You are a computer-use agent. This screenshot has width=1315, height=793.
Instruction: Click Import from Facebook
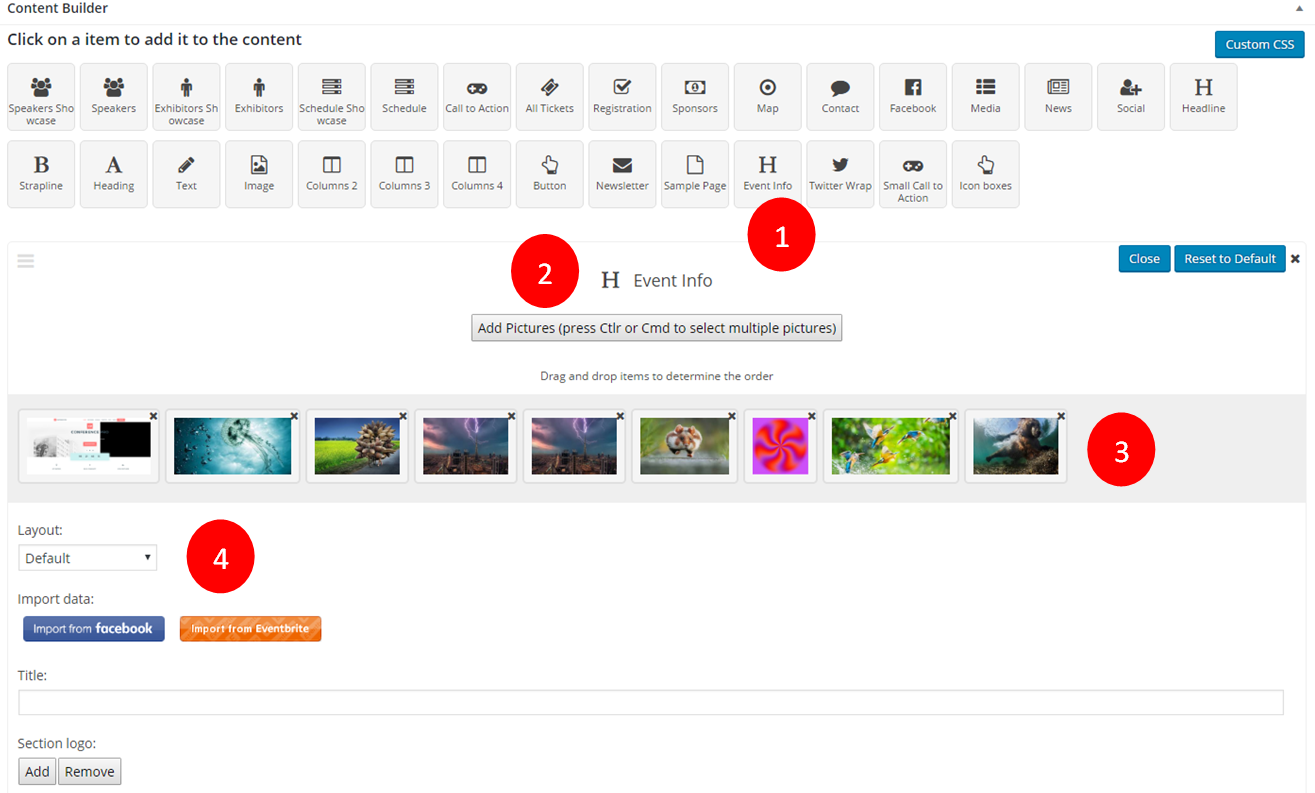point(94,629)
